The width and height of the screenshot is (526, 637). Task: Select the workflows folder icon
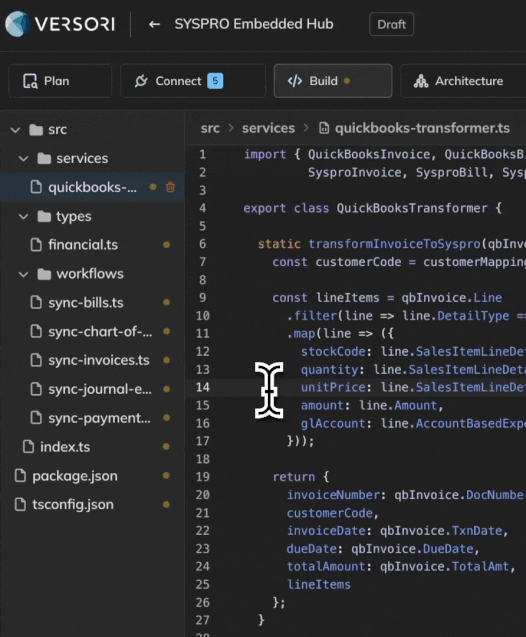pyautogui.click(x=44, y=274)
